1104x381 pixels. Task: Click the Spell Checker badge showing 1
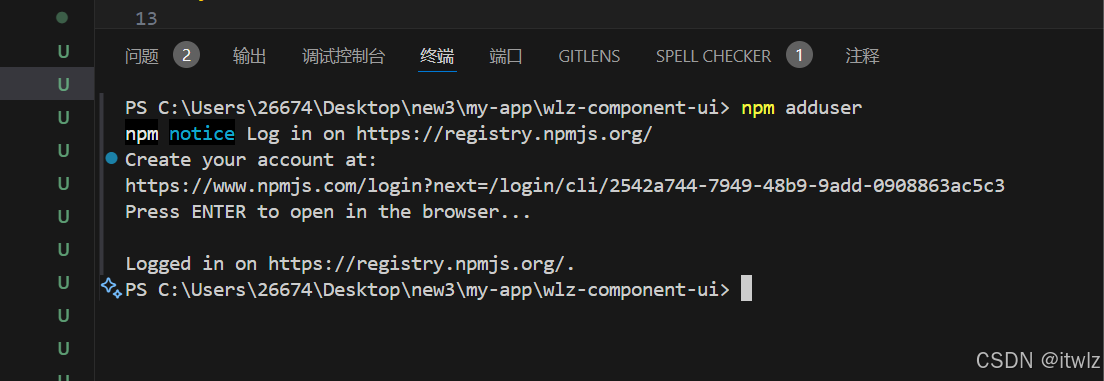[x=799, y=56]
